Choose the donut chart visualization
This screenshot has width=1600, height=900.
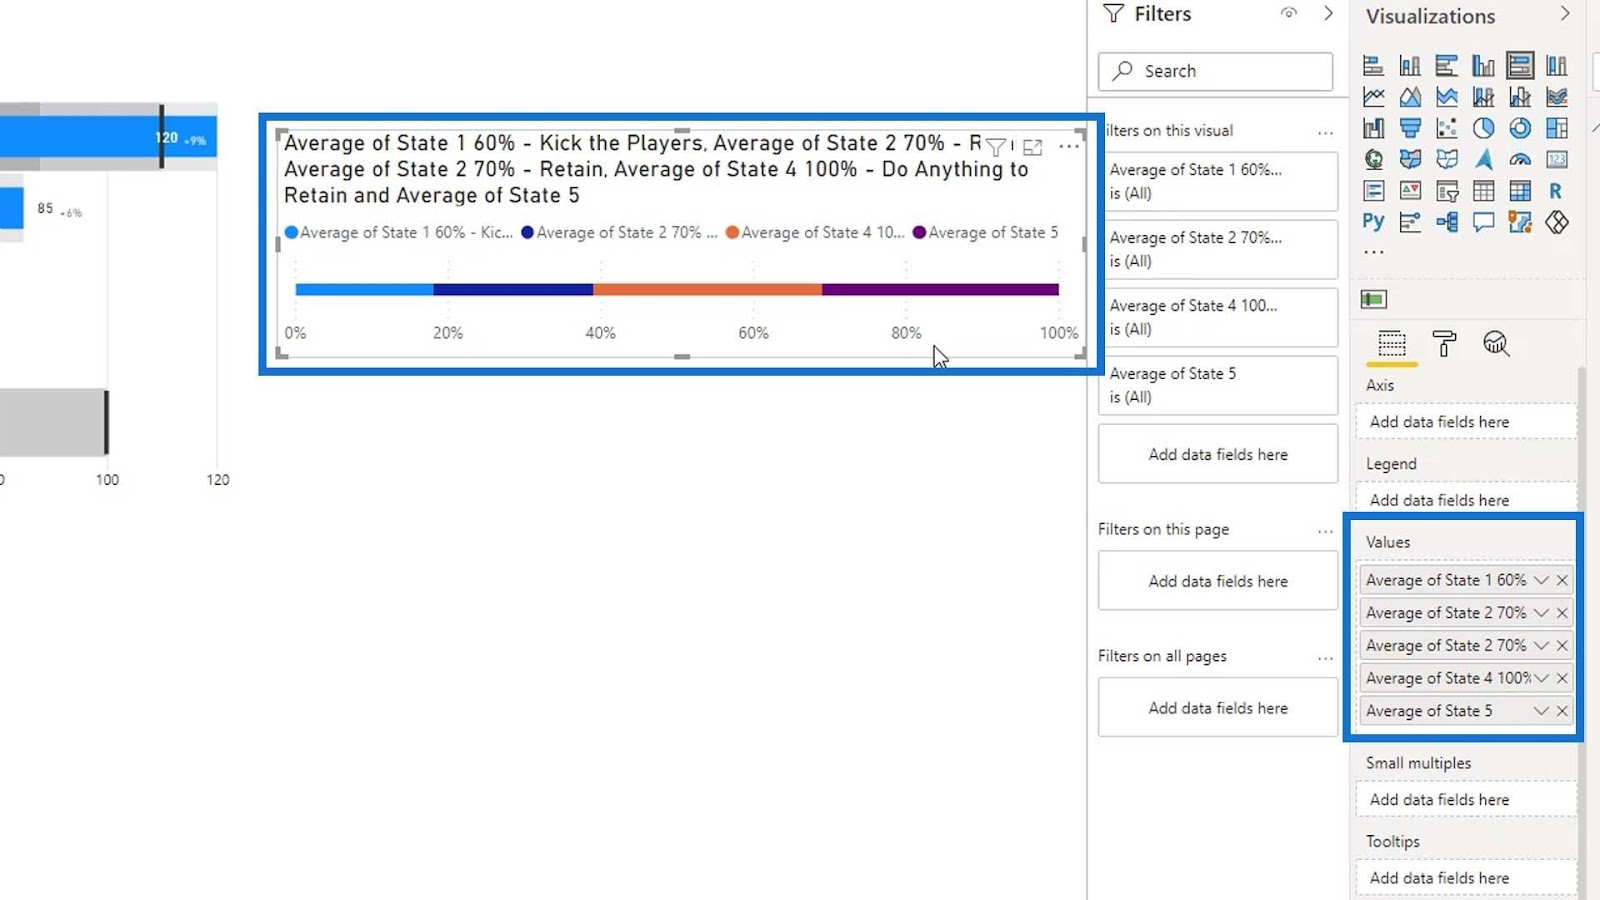click(1520, 128)
